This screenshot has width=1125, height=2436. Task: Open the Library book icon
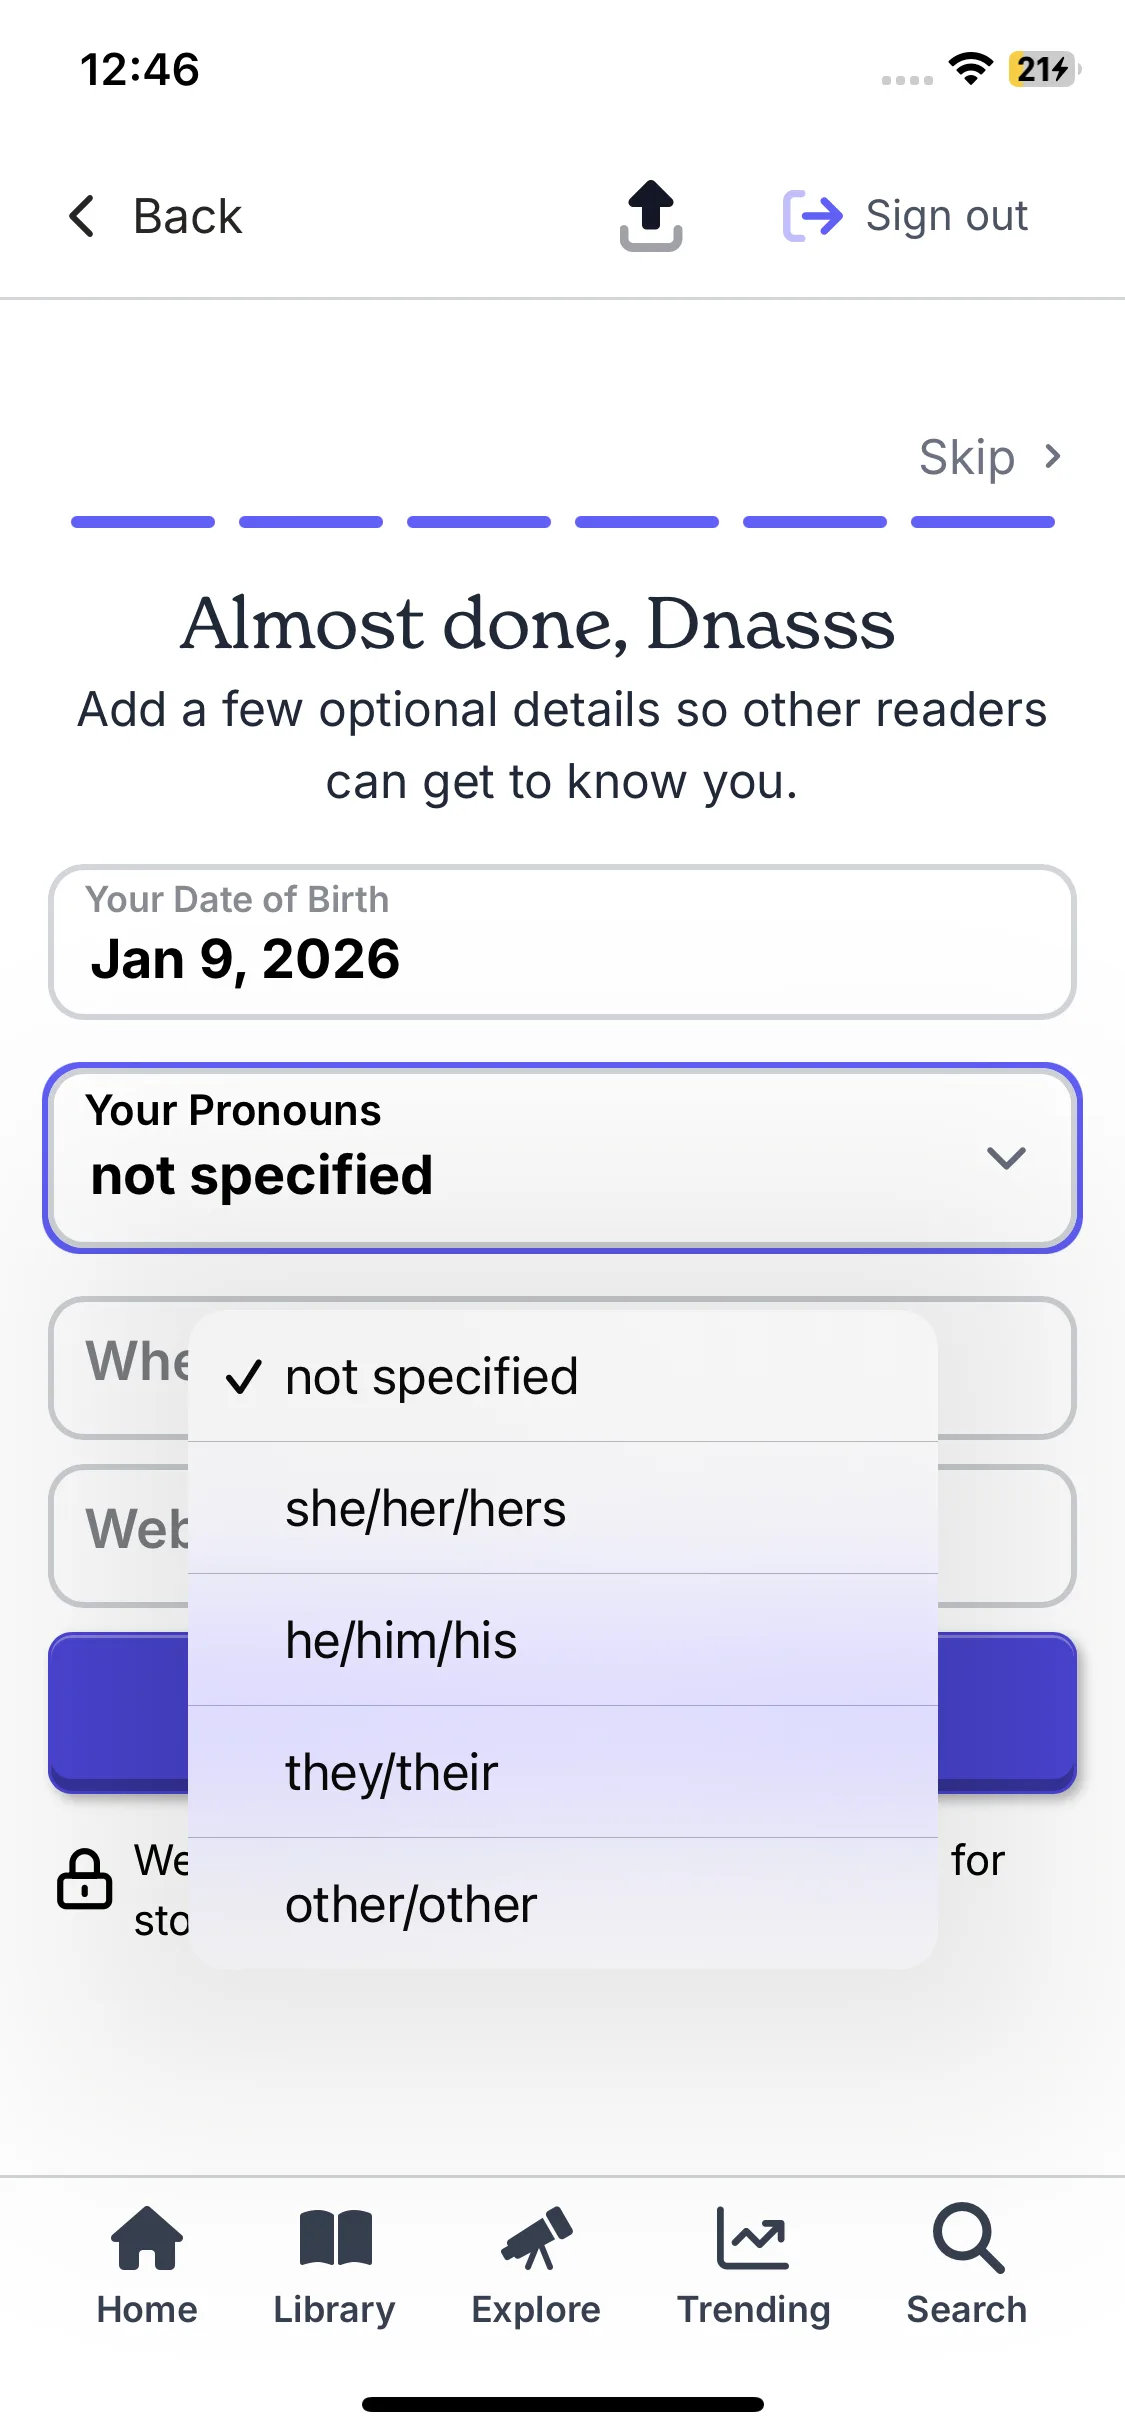coord(335,2238)
